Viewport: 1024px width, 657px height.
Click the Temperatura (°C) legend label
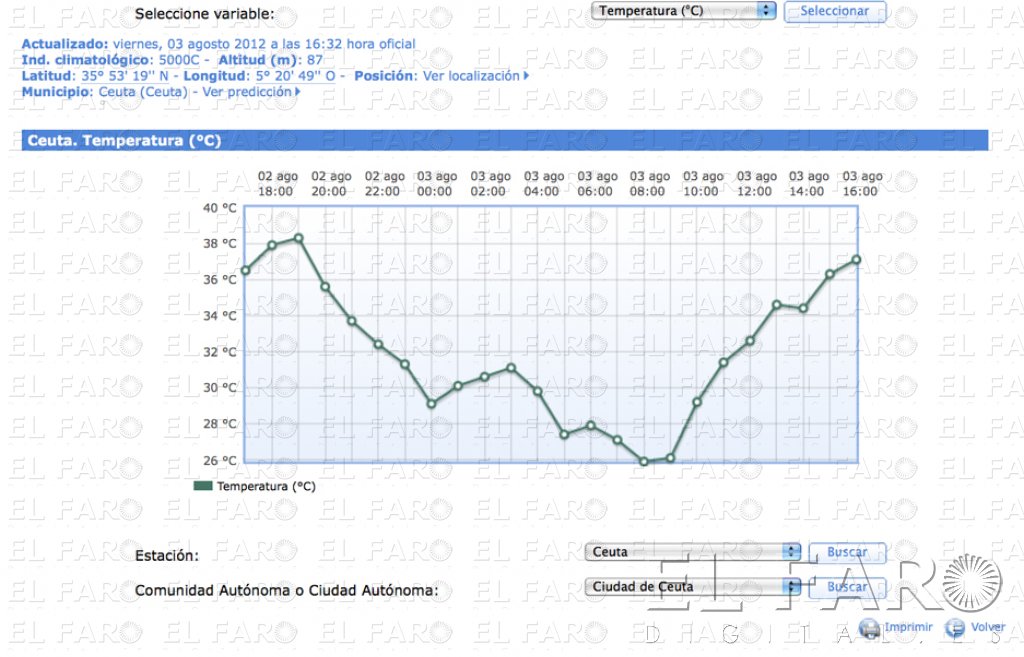[266, 487]
